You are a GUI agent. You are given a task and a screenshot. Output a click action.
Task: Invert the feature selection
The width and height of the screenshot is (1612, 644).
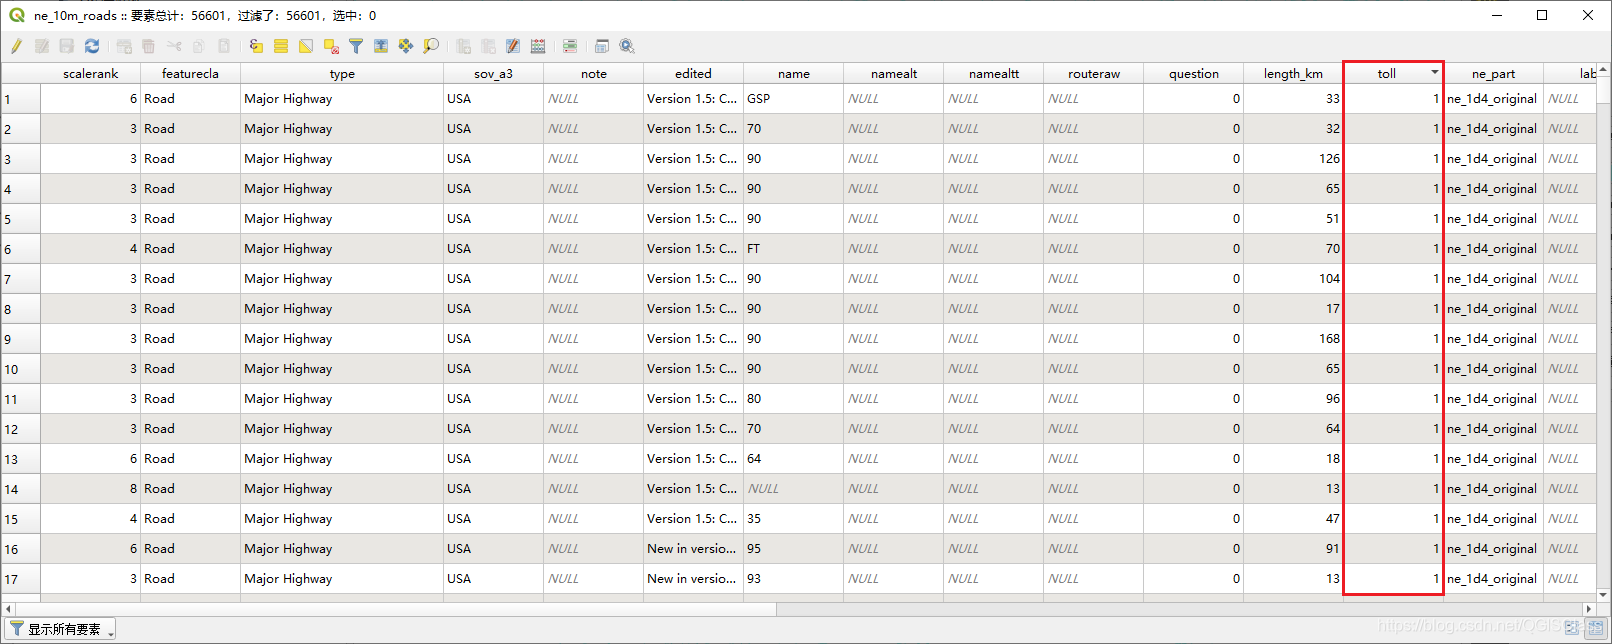[306, 46]
